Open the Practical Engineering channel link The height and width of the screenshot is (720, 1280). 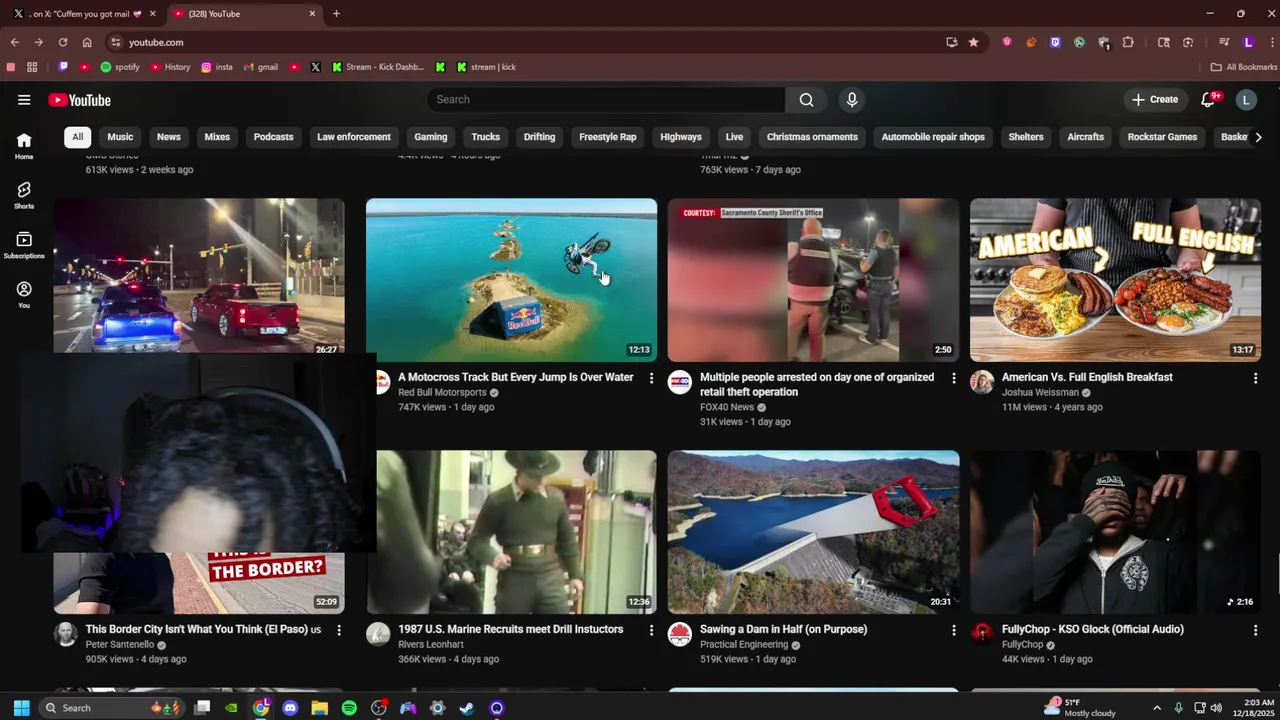pyautogui.click(x=744, y=645)
